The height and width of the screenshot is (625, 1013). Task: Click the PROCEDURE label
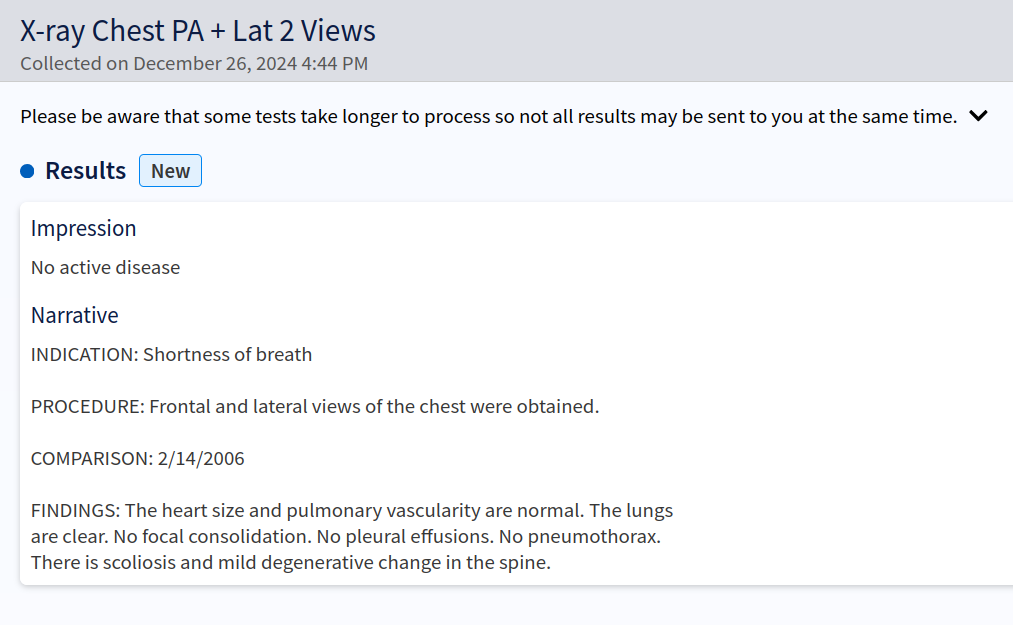[87, 406]
